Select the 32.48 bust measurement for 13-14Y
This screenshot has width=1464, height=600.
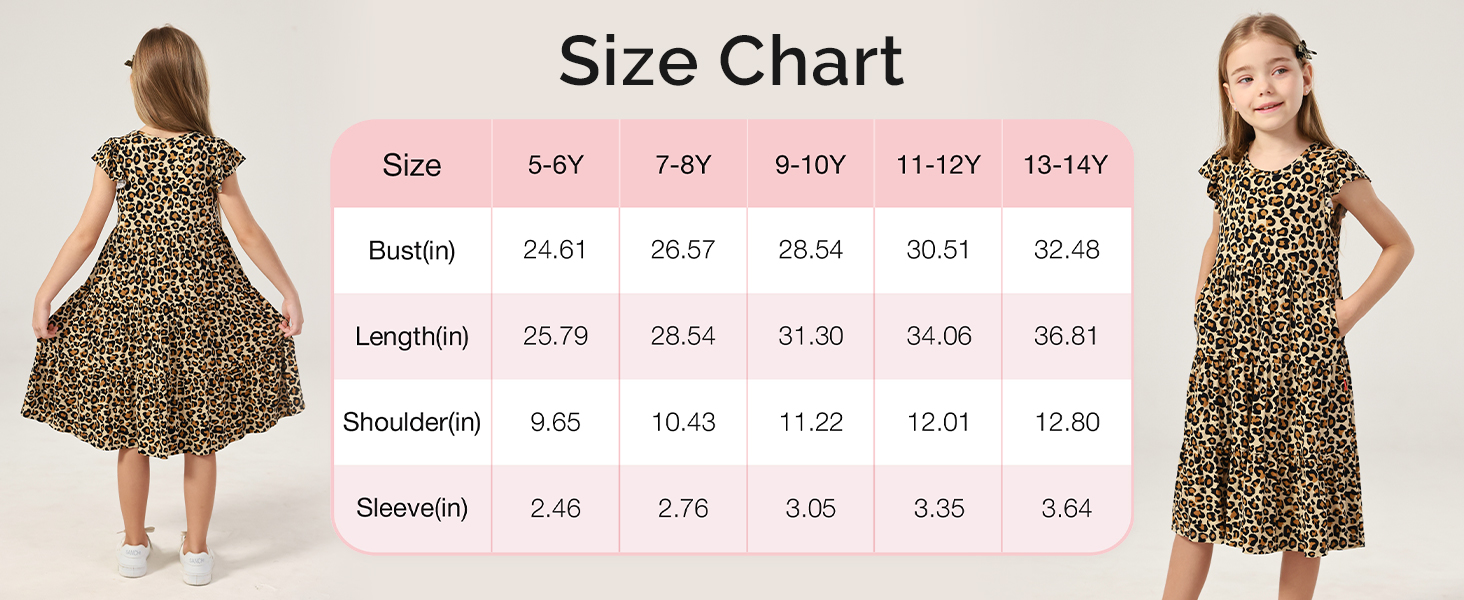1066,250
